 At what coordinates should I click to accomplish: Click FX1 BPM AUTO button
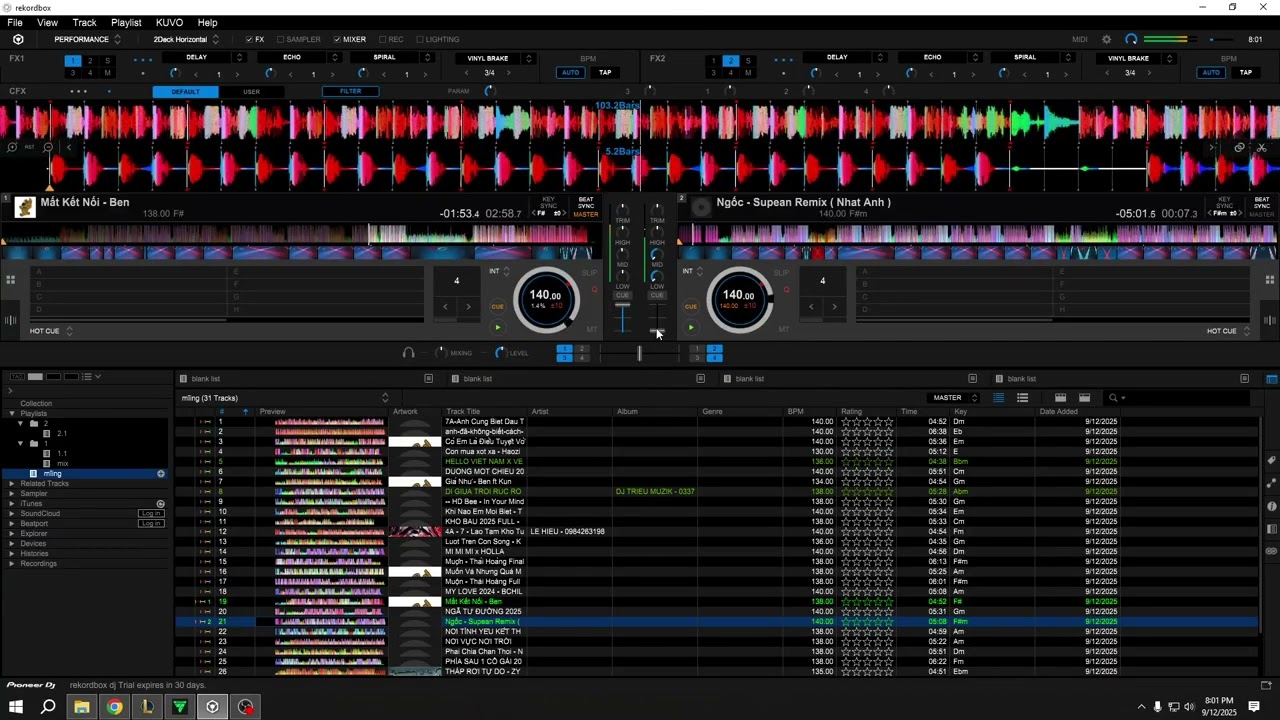570,72
